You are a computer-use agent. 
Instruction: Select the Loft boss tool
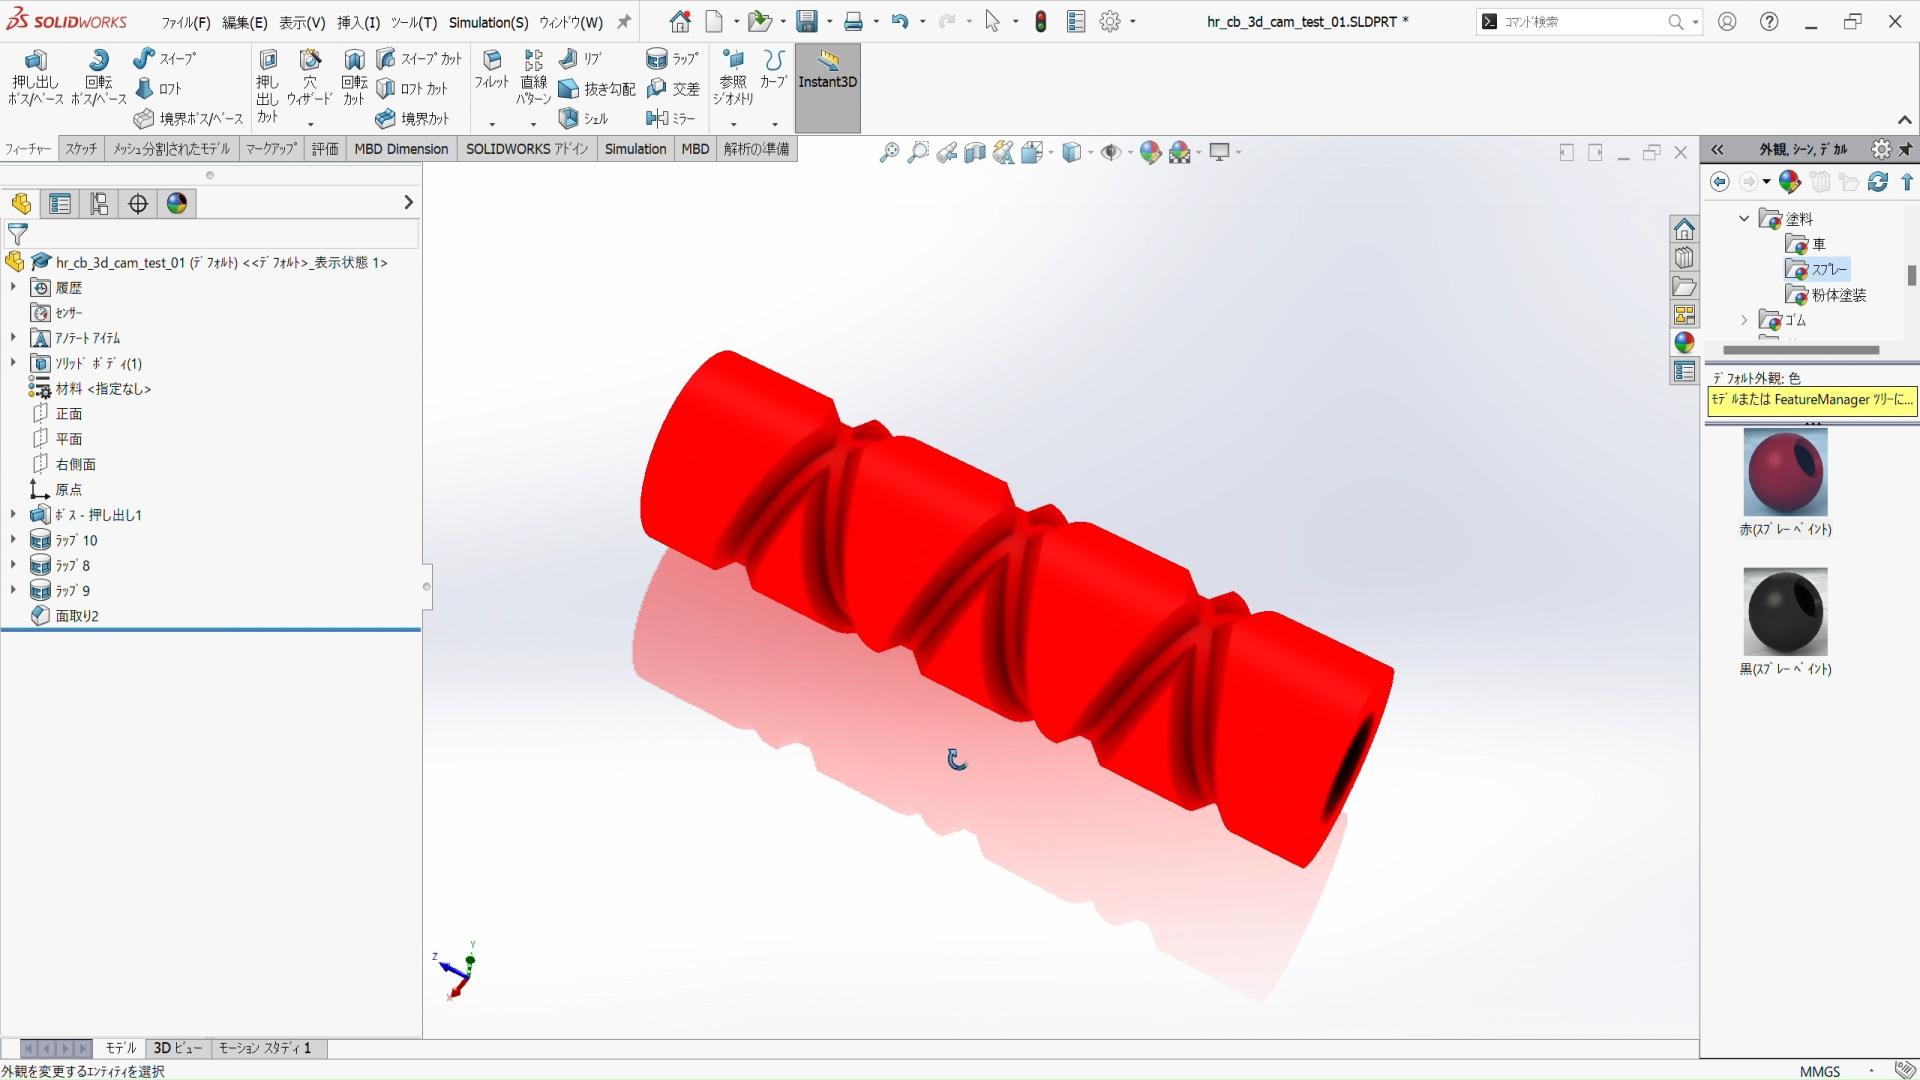click(x=158, y=89)
